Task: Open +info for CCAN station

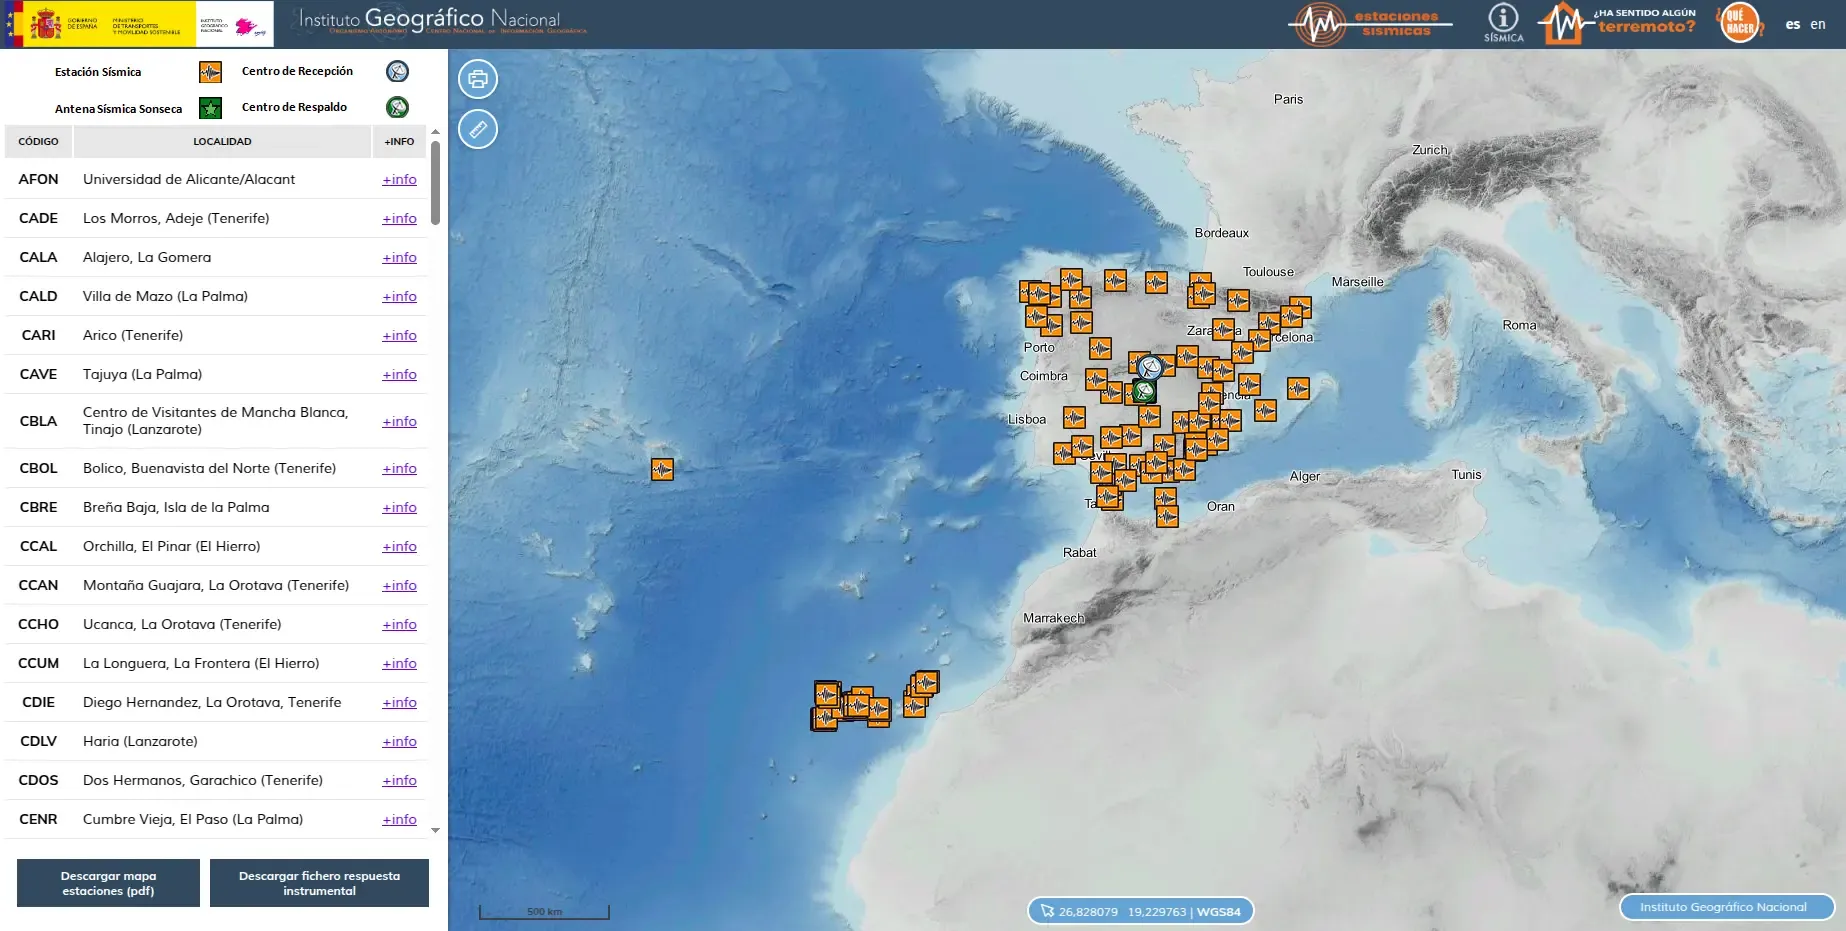Action: tap(399, 586)
